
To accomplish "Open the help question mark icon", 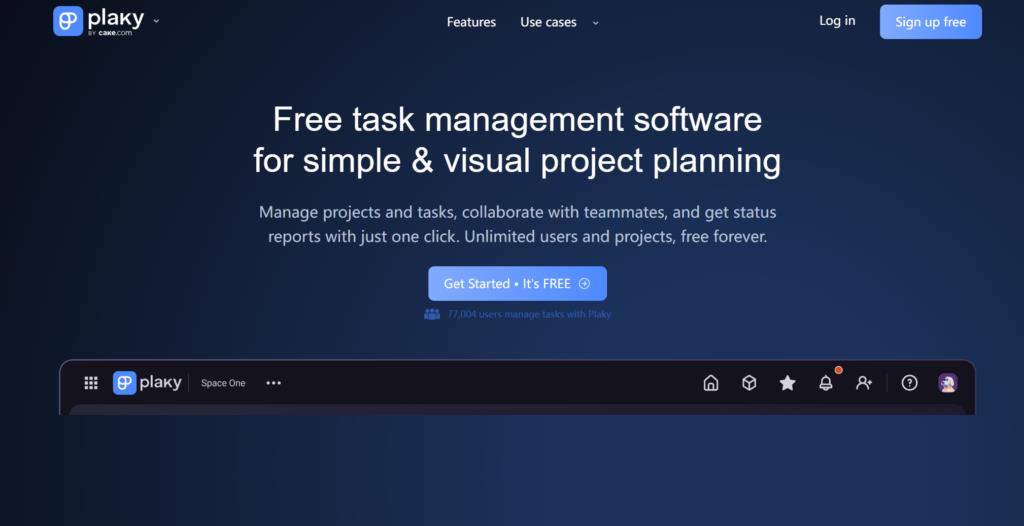I will [909, 383].
